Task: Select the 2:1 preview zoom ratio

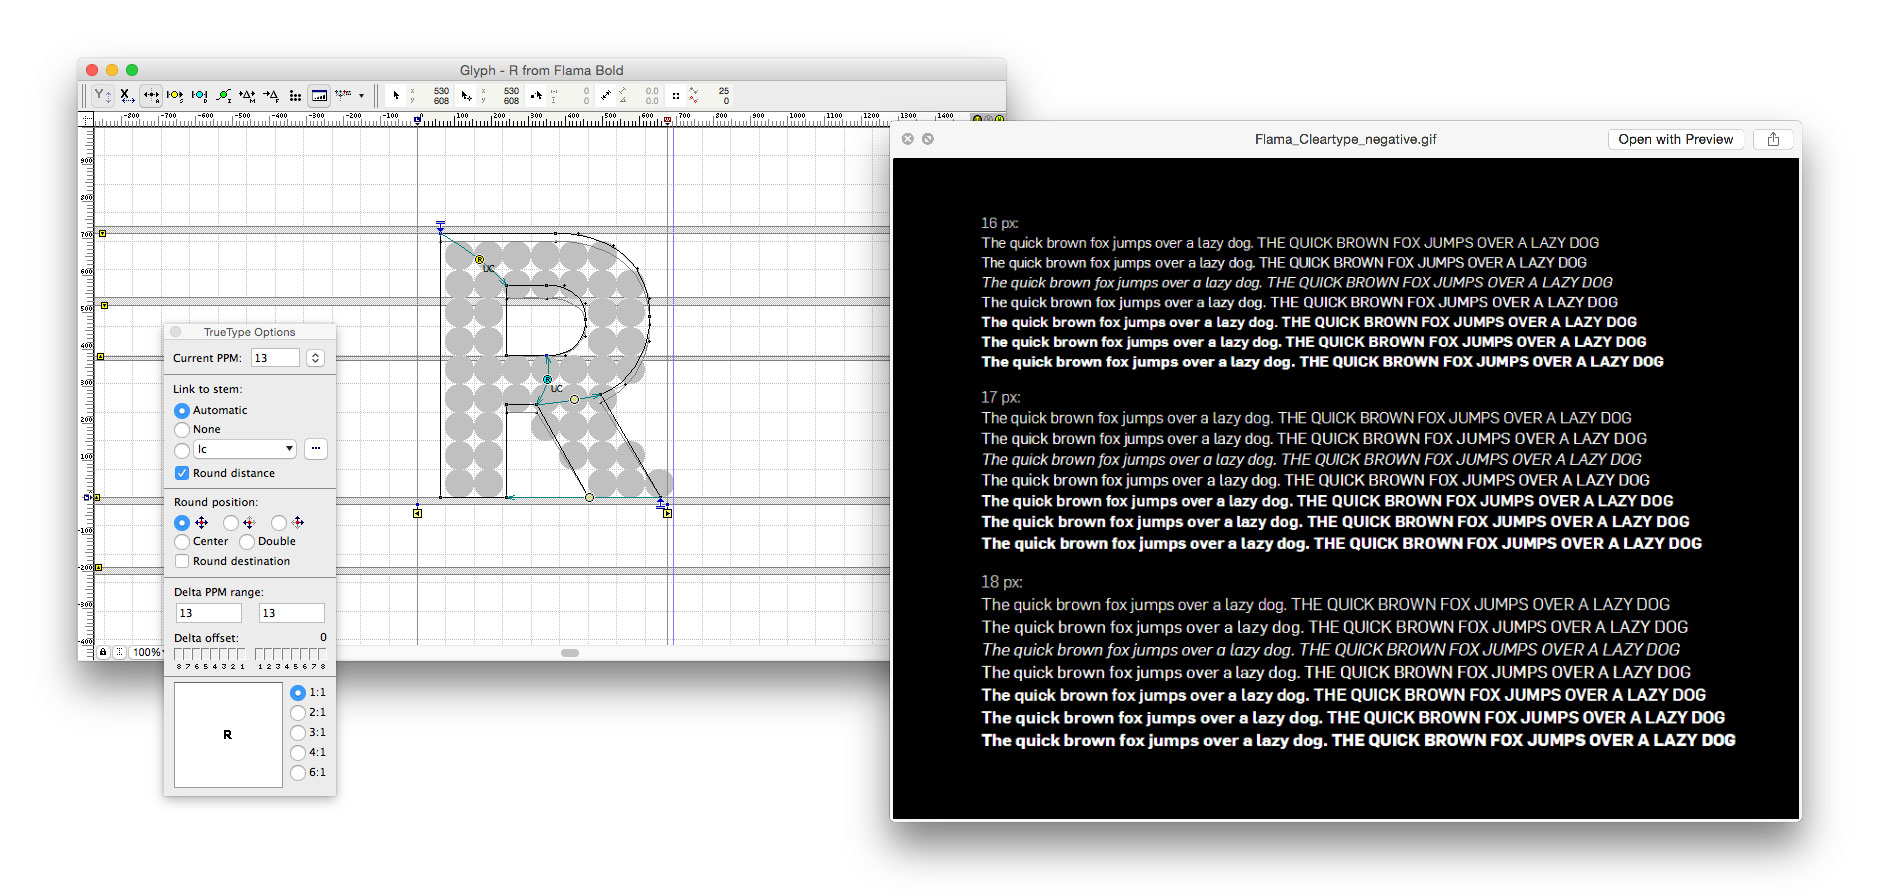Action: pos(298,712)
